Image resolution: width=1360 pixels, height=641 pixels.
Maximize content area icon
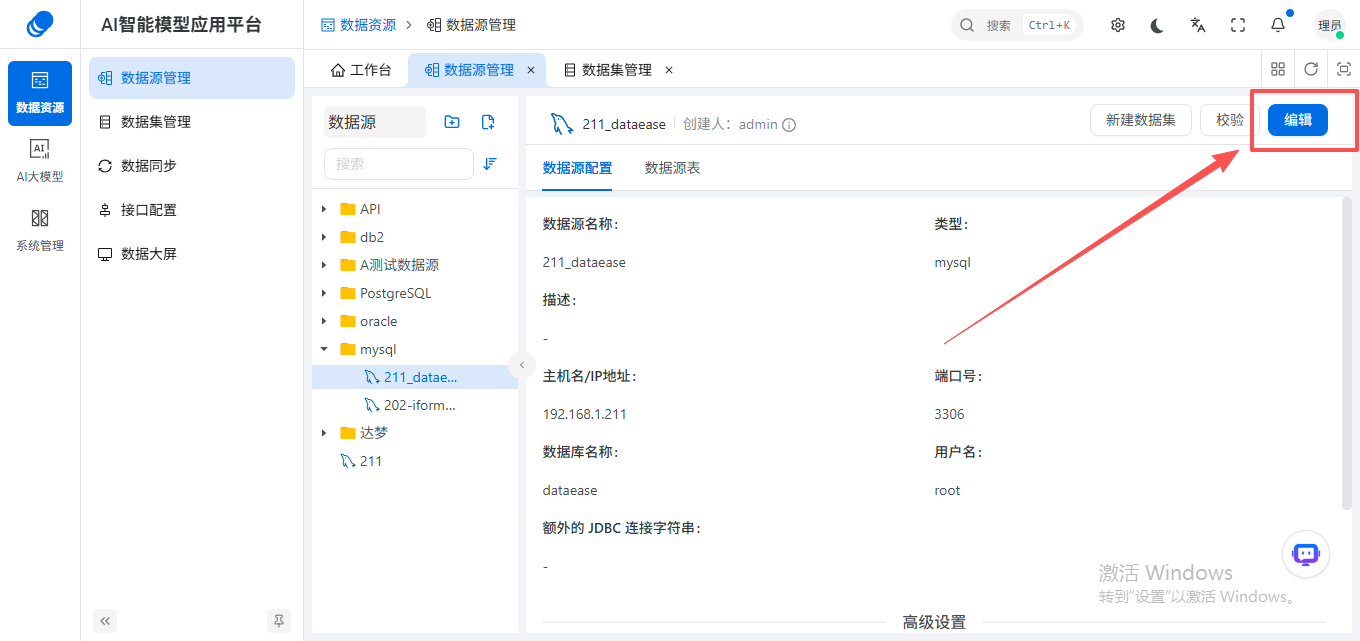pyautogui.click(x=1344, y=69)
